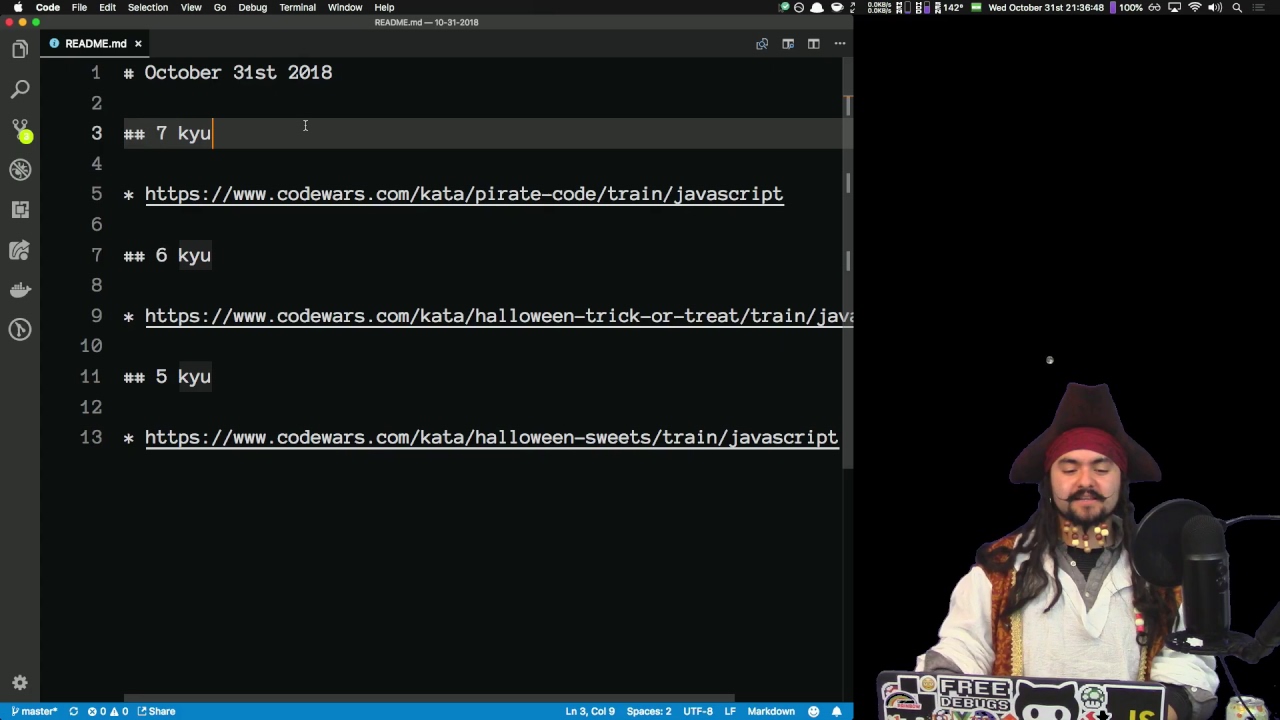Click the "## 6 kyu" heading text
Viewport: 1280px width, 720px height.
[167, 256]
